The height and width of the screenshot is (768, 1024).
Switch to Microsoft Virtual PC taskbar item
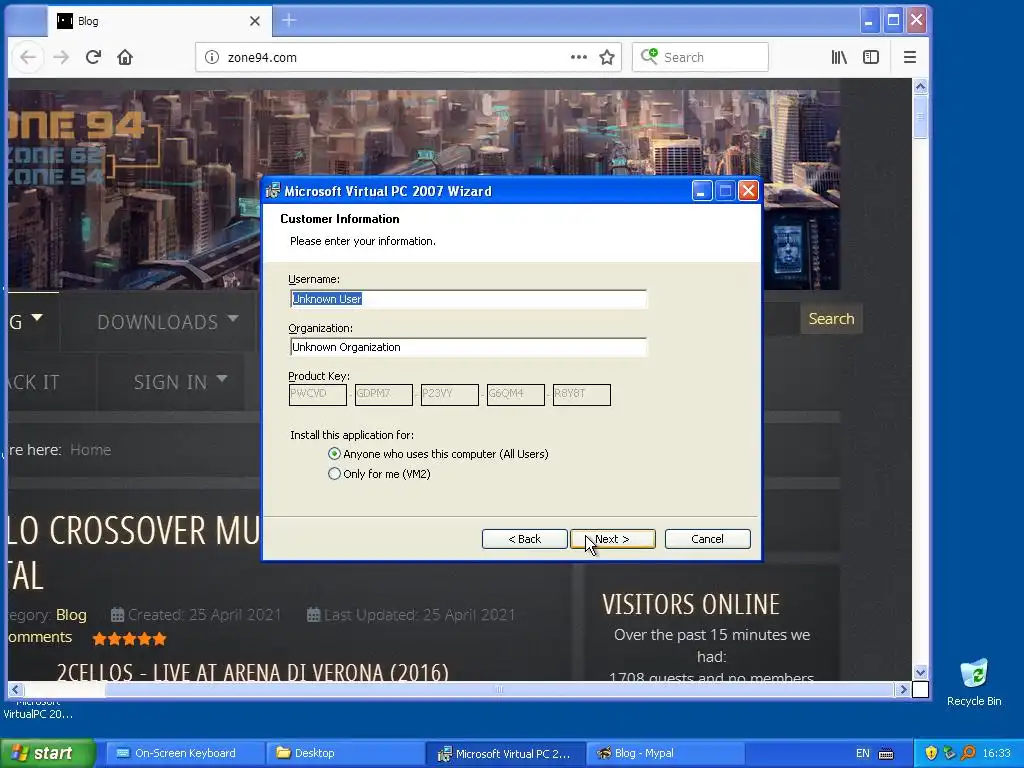coord(504,753)
